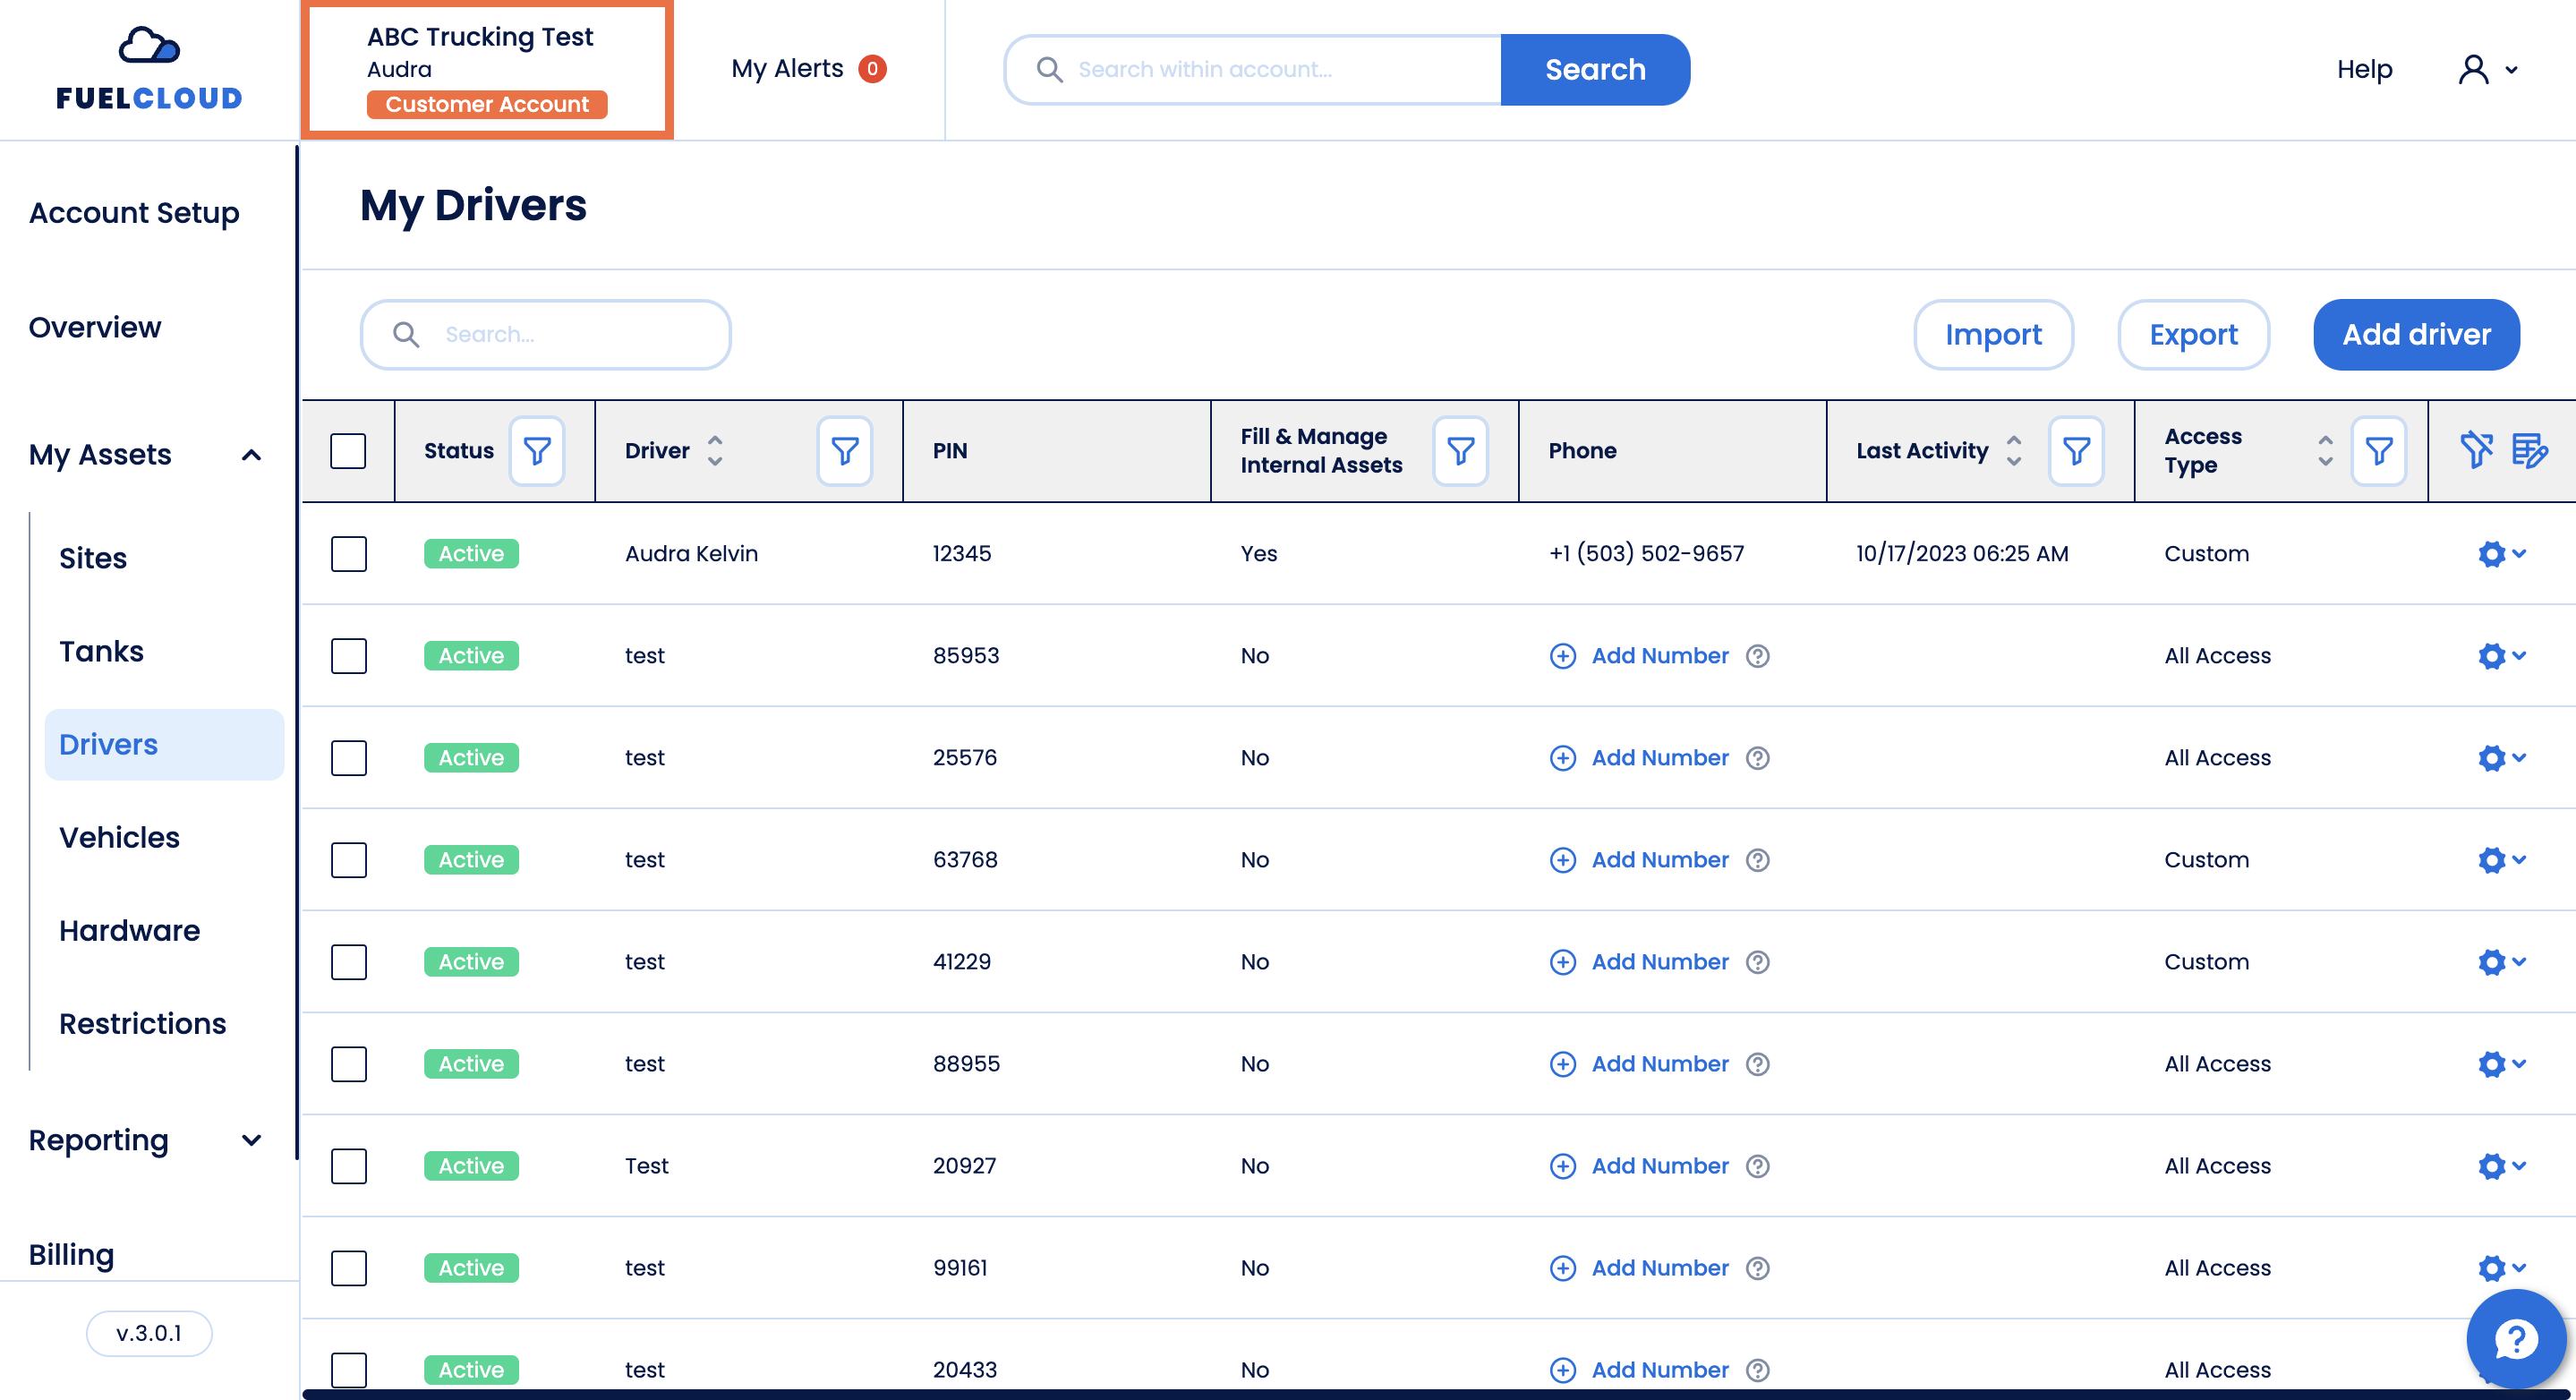Open gear actions menu for PIN 20927

[x=2502, y=1166]
